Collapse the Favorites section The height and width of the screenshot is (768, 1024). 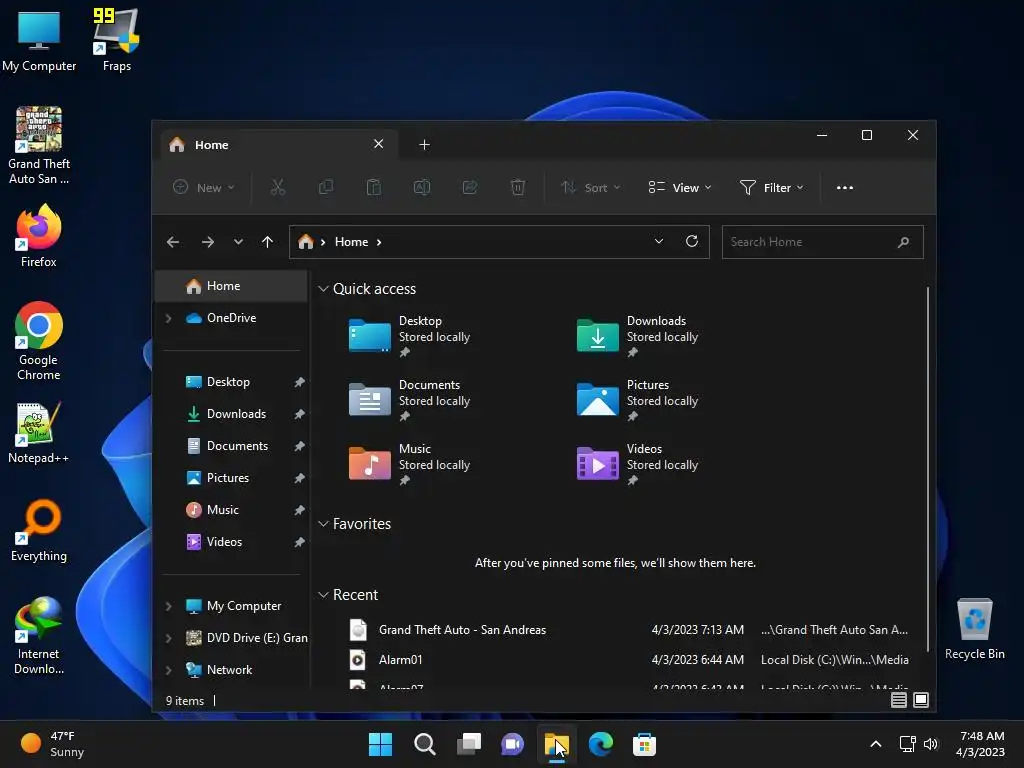323,524
